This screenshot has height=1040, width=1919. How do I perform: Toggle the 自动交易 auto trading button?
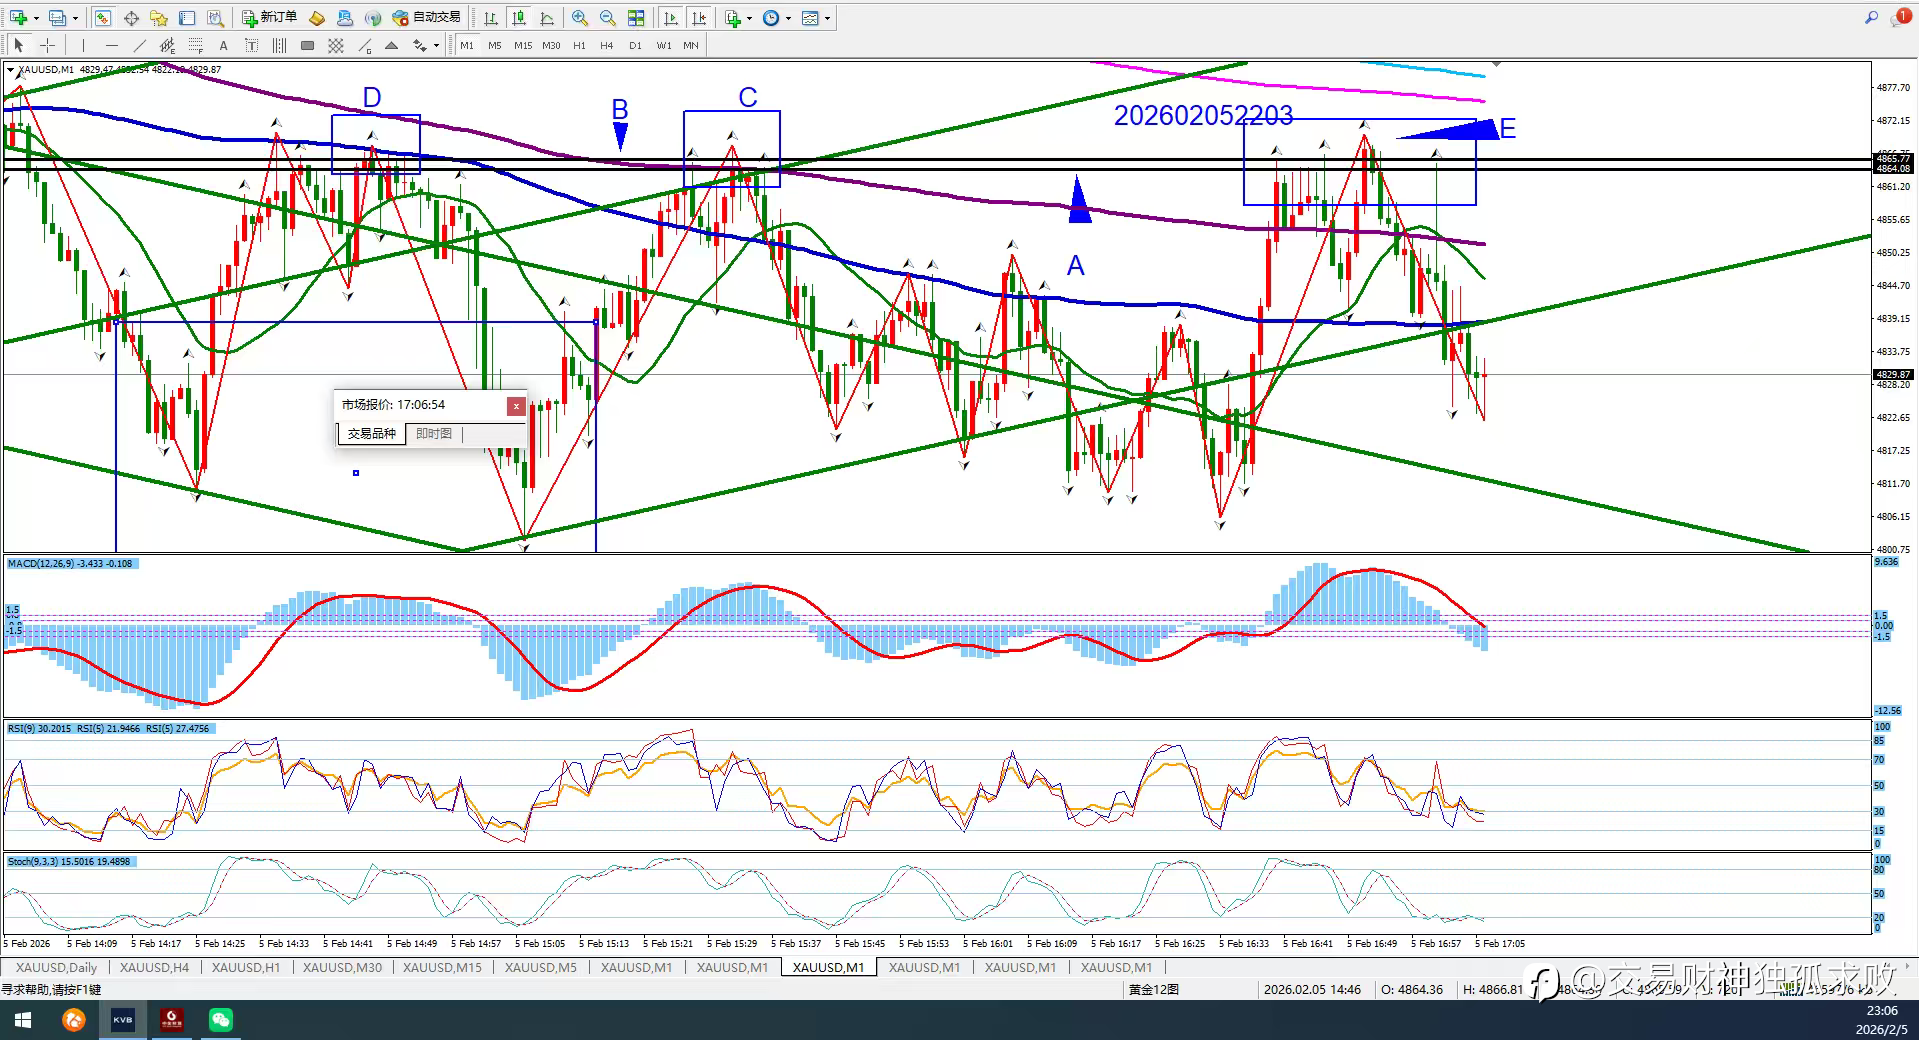[427, 18]
